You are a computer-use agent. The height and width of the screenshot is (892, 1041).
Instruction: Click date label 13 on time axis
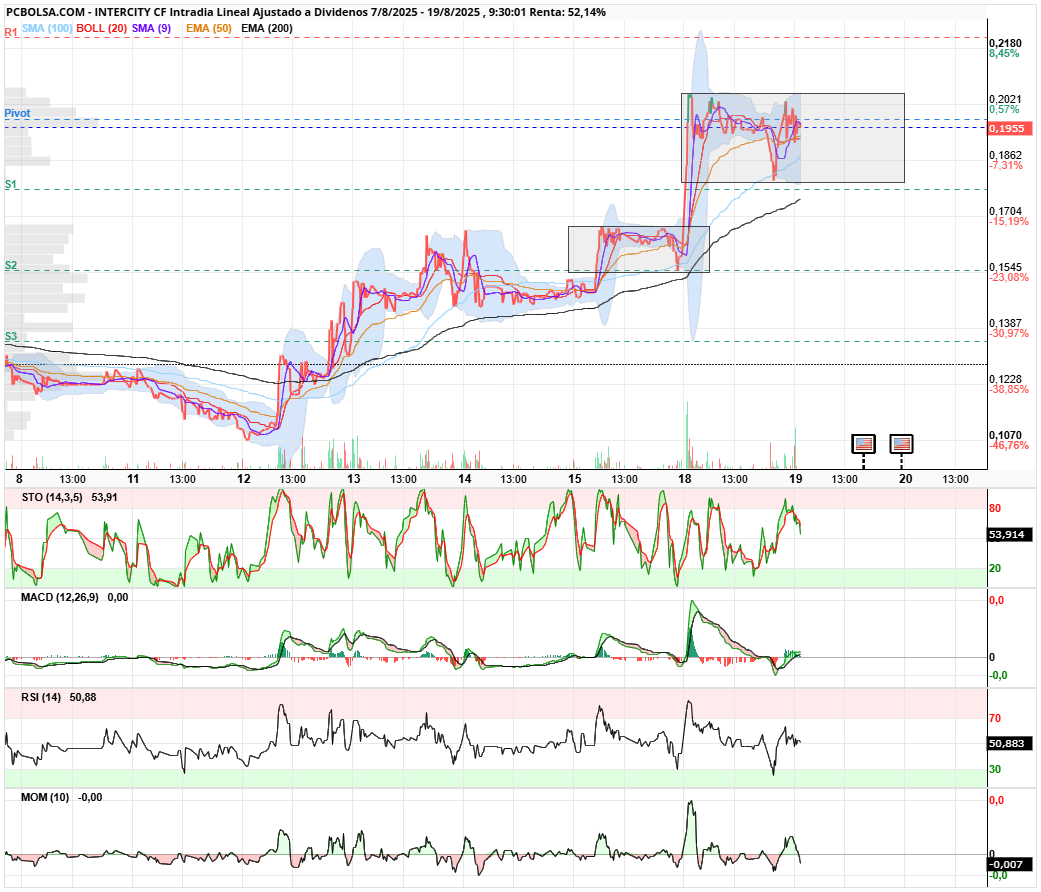click(354, 479)
